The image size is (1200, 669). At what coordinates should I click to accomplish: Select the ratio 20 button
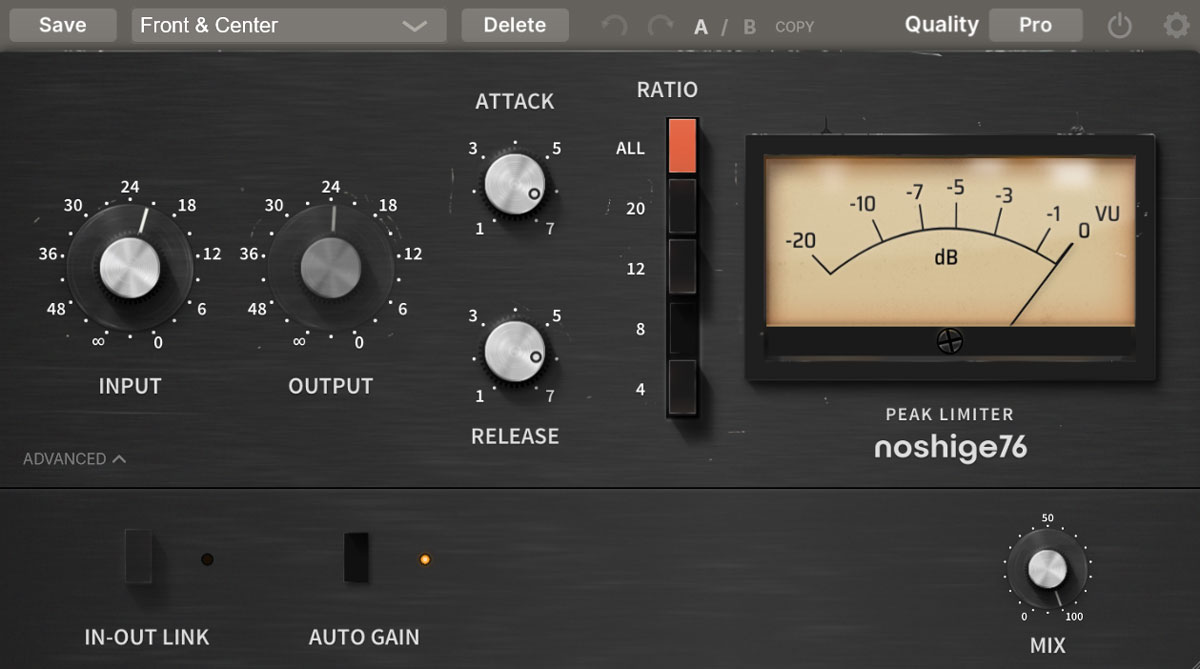click(682, 207)
